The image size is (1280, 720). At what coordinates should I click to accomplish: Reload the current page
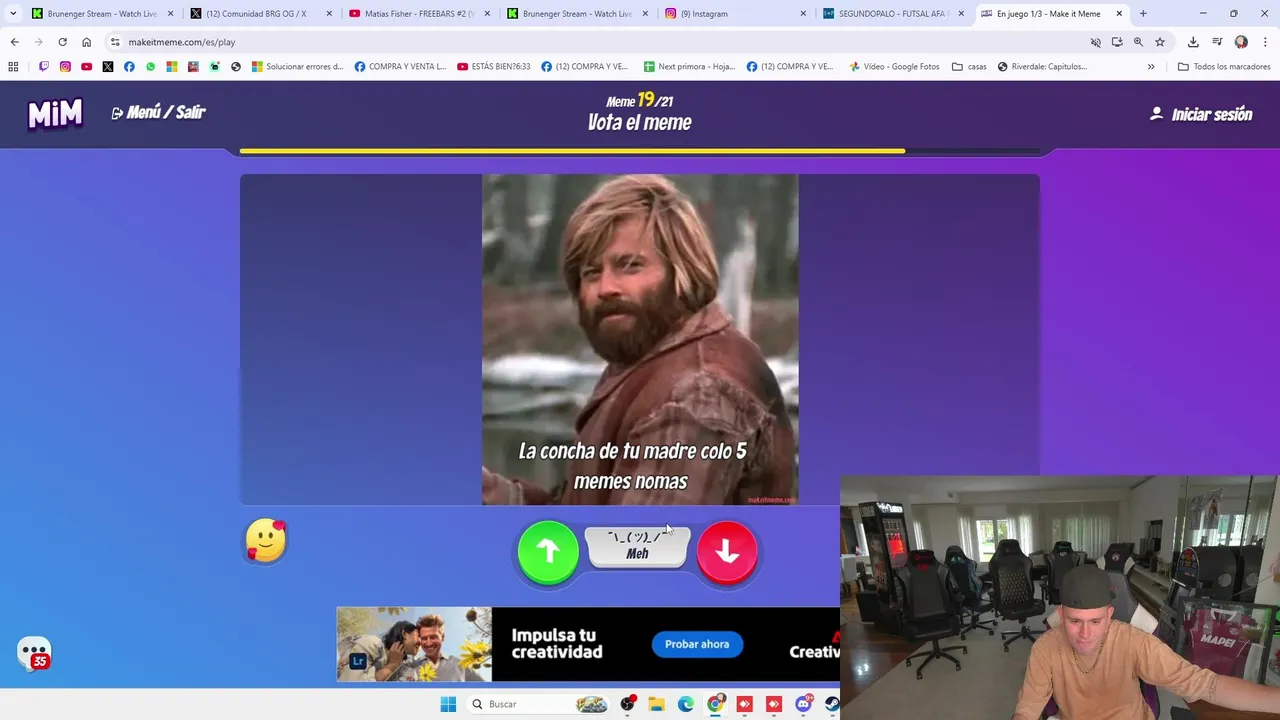[x=62, y=42]
